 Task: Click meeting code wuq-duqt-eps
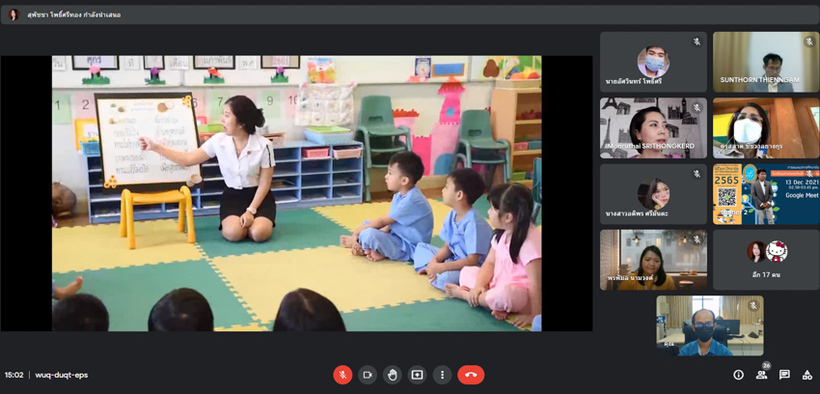coord(61,375)
